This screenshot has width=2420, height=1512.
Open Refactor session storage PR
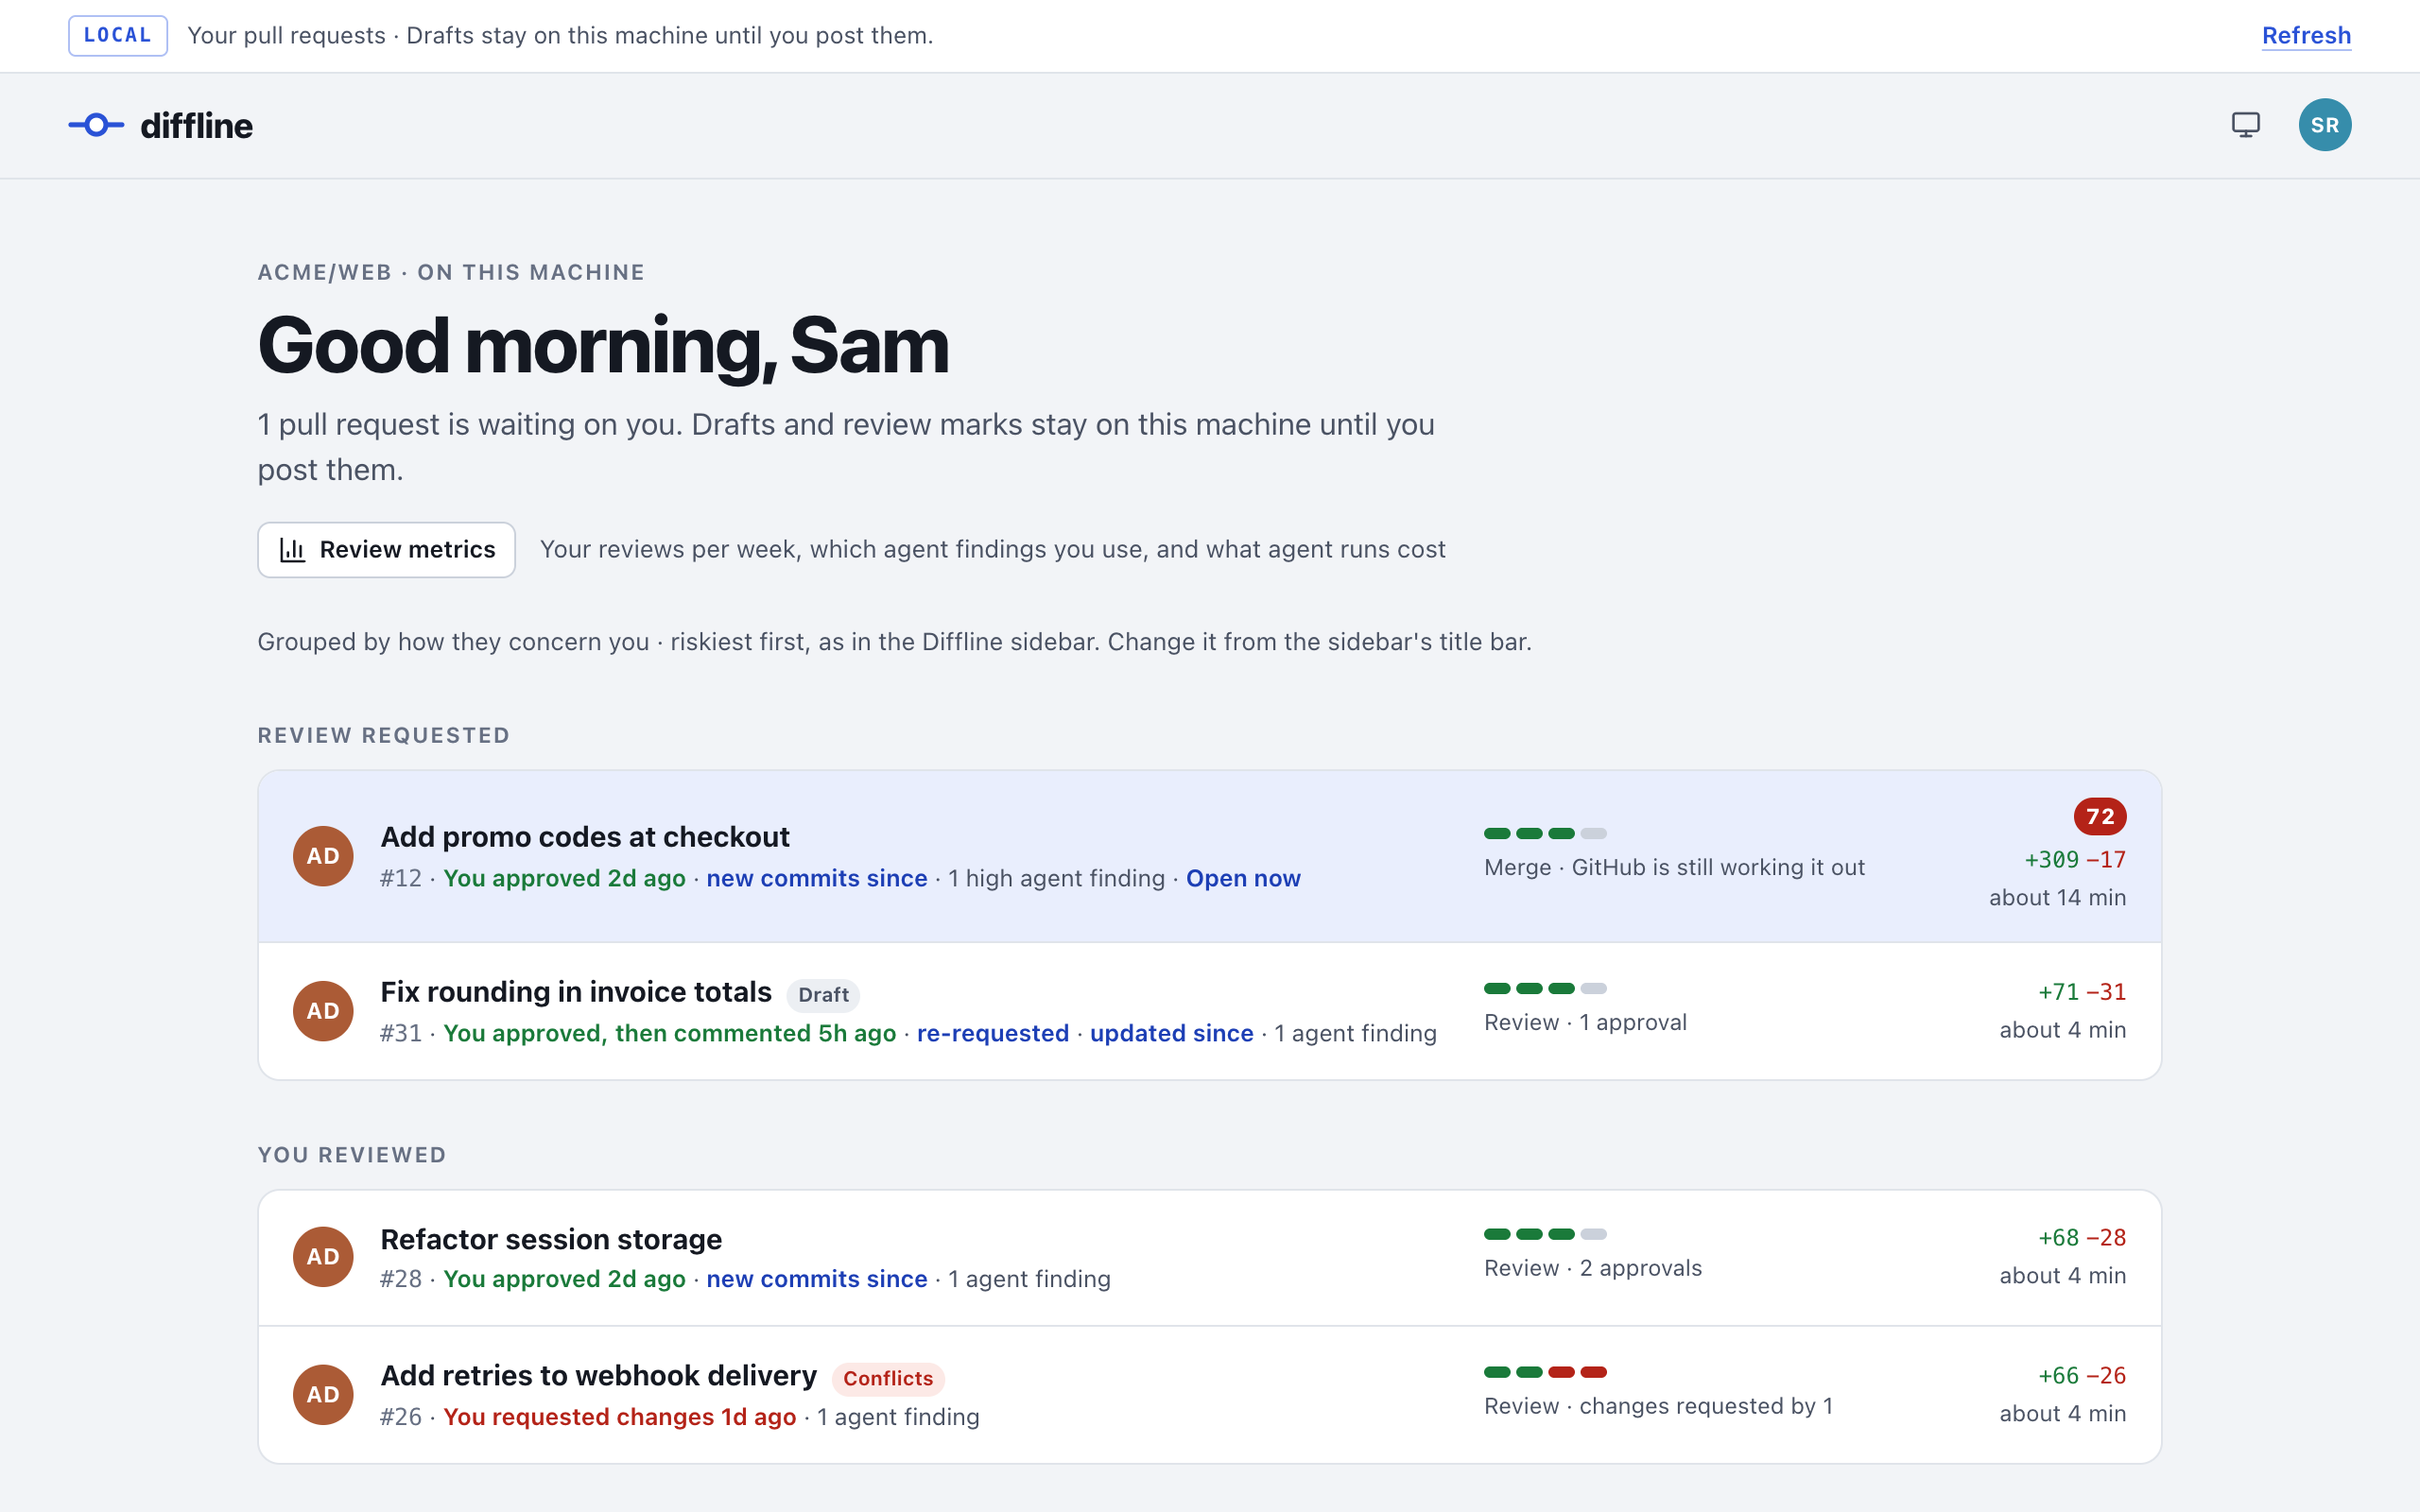pos(1210,1257)
